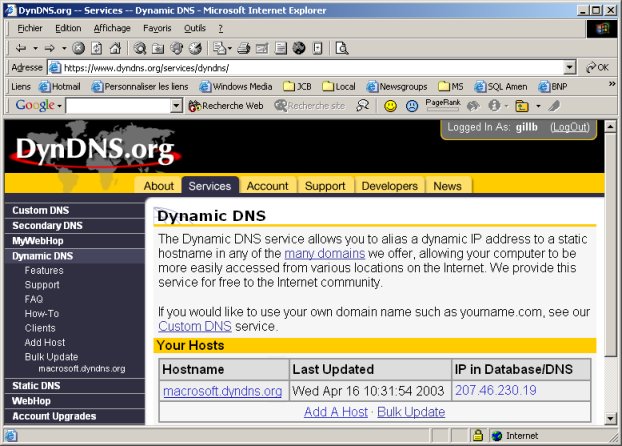Open the Outils menu
Viewport: 622px width, 446px height.
tap(195, 28)
